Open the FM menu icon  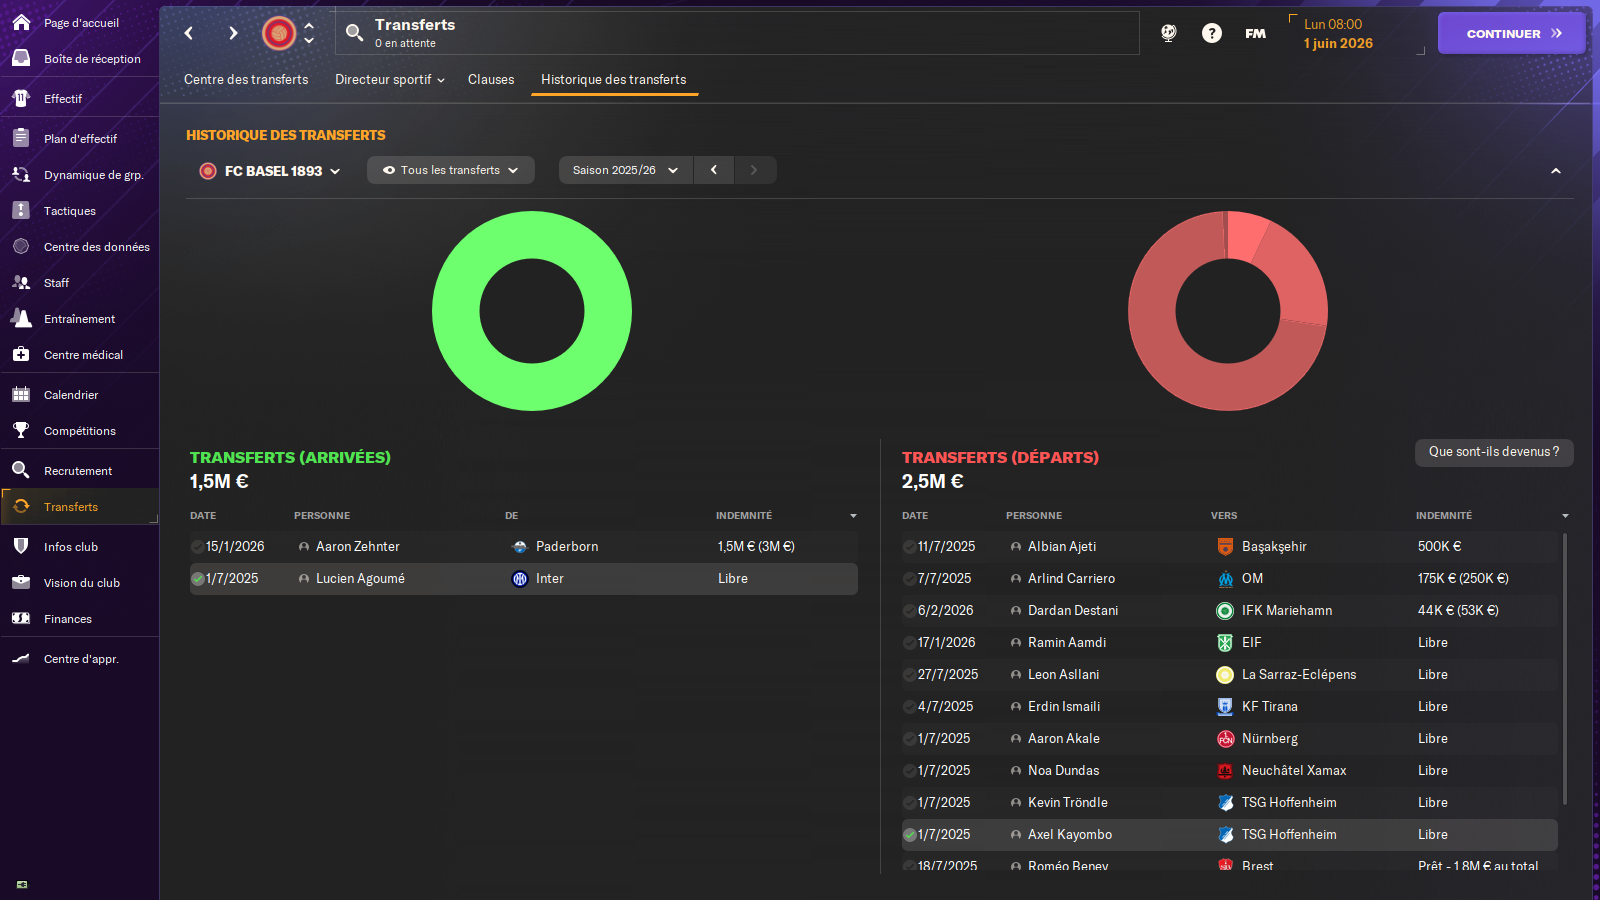pyautogui.click(x=1256, y=33)
